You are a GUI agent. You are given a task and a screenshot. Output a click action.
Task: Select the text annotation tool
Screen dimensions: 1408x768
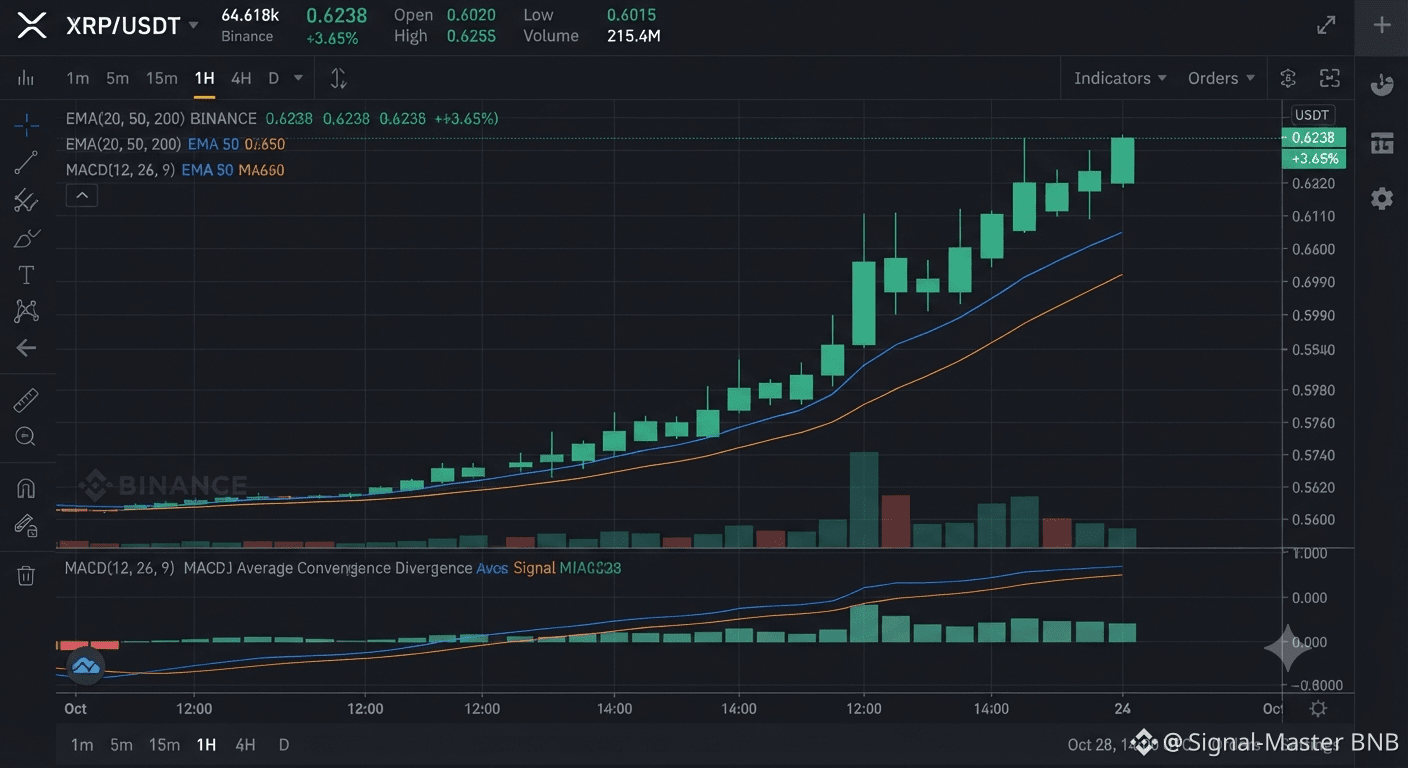pyautogui.click(x=26, y=275)
